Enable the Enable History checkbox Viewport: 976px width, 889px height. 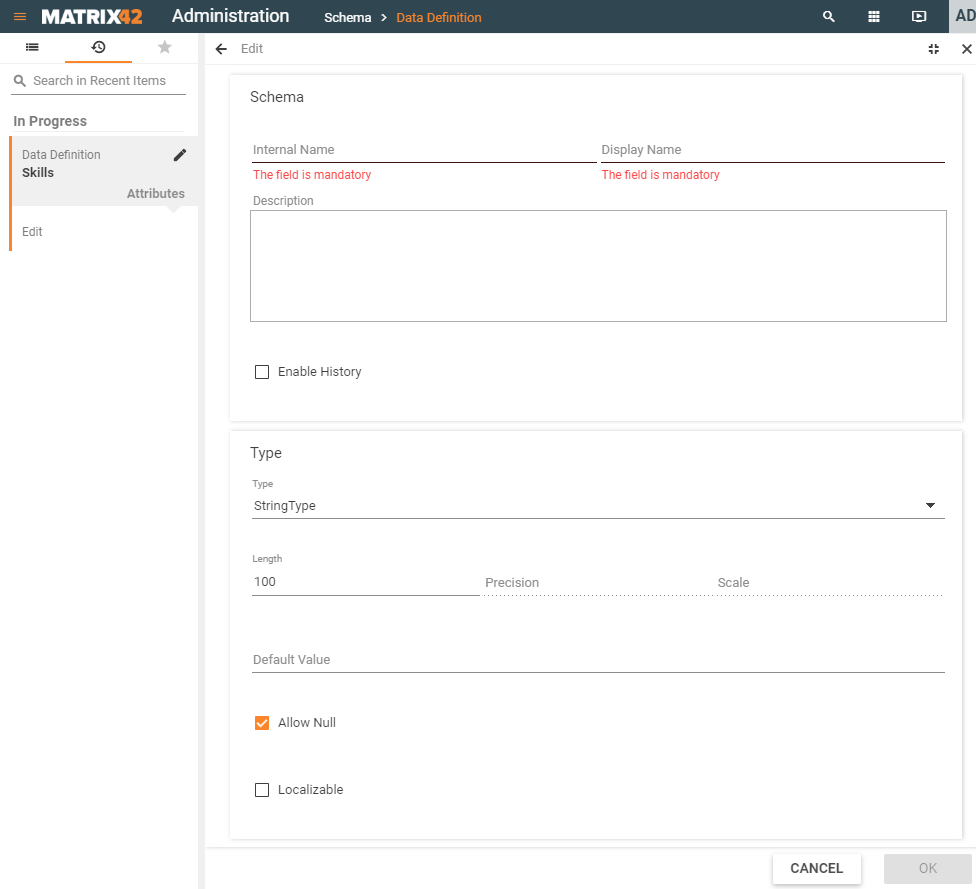262,372
